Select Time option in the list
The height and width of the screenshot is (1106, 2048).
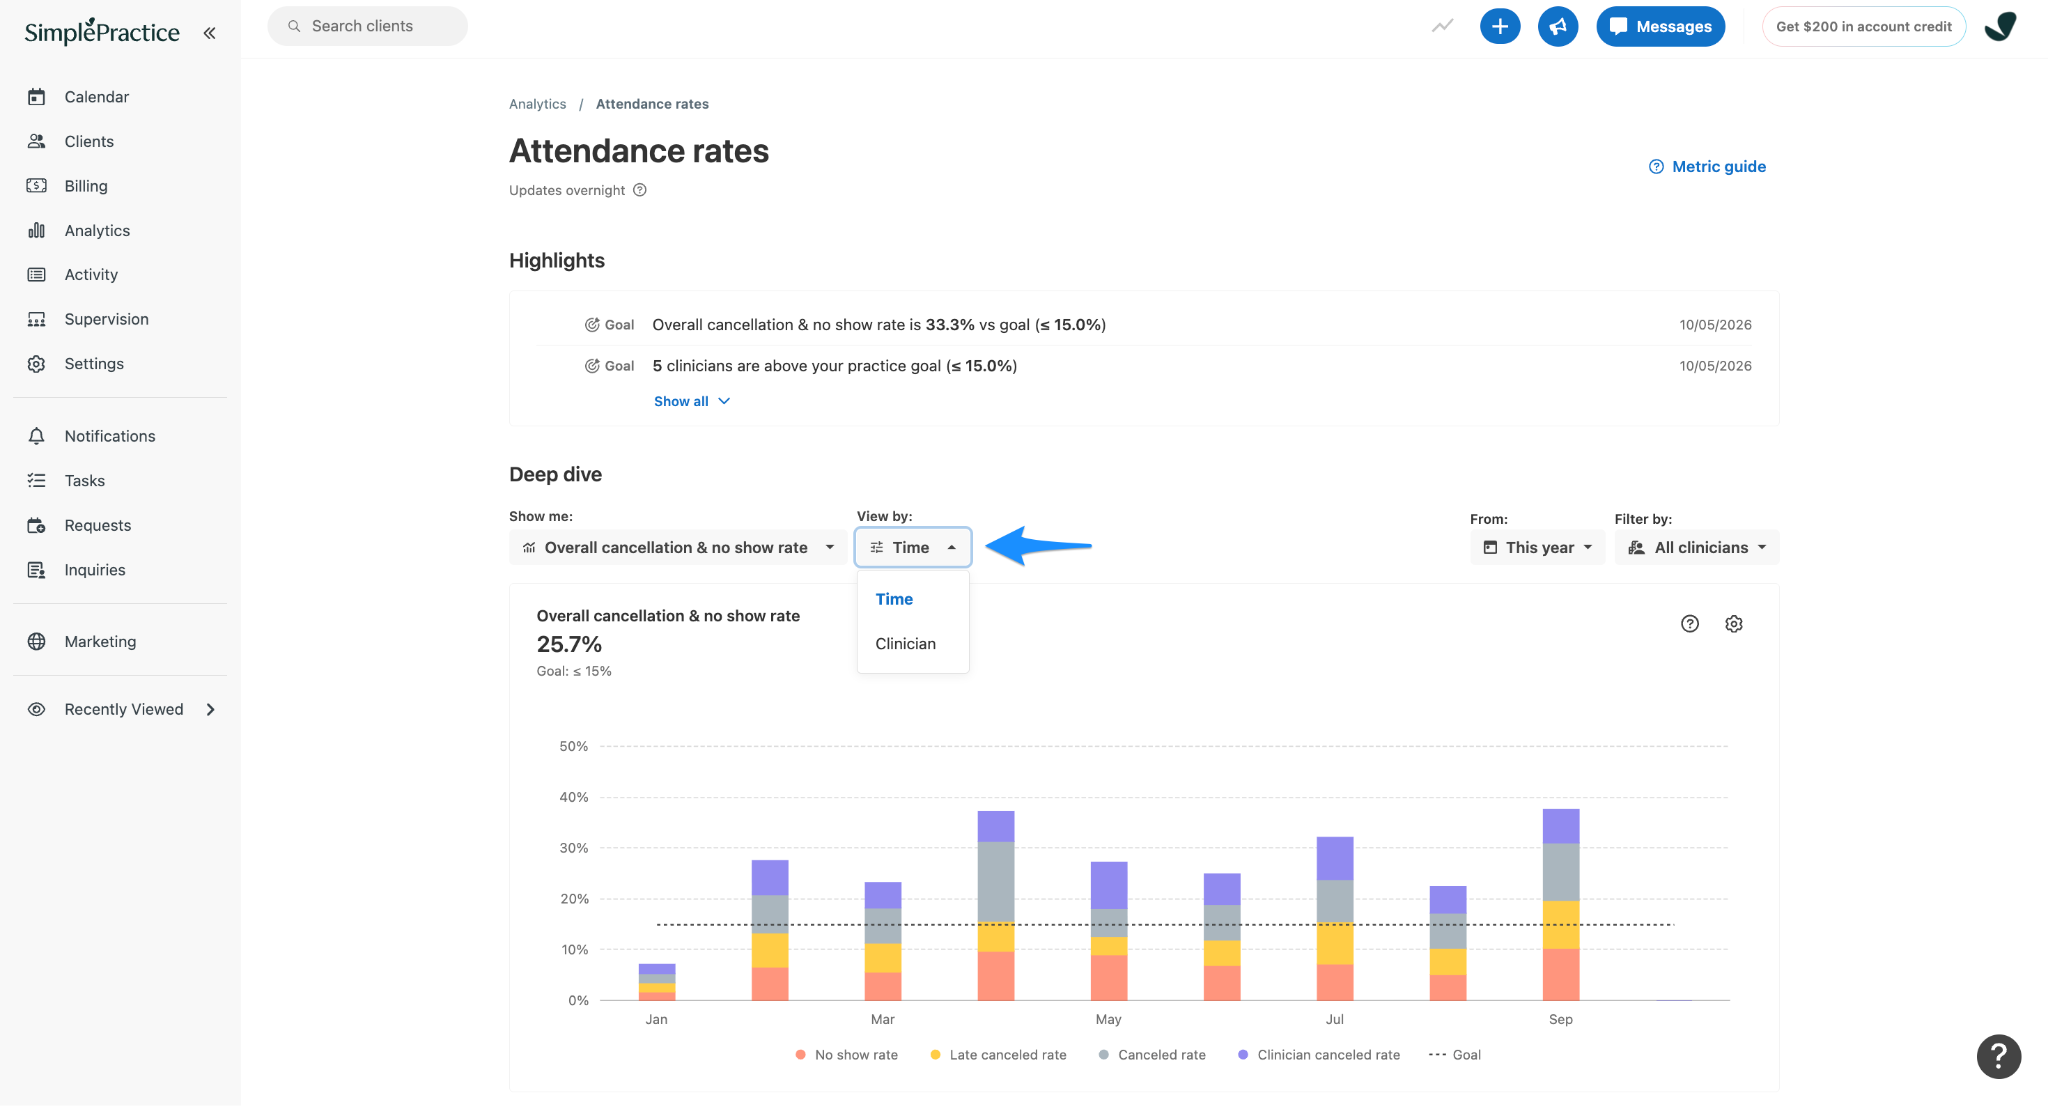click(894, 599)
